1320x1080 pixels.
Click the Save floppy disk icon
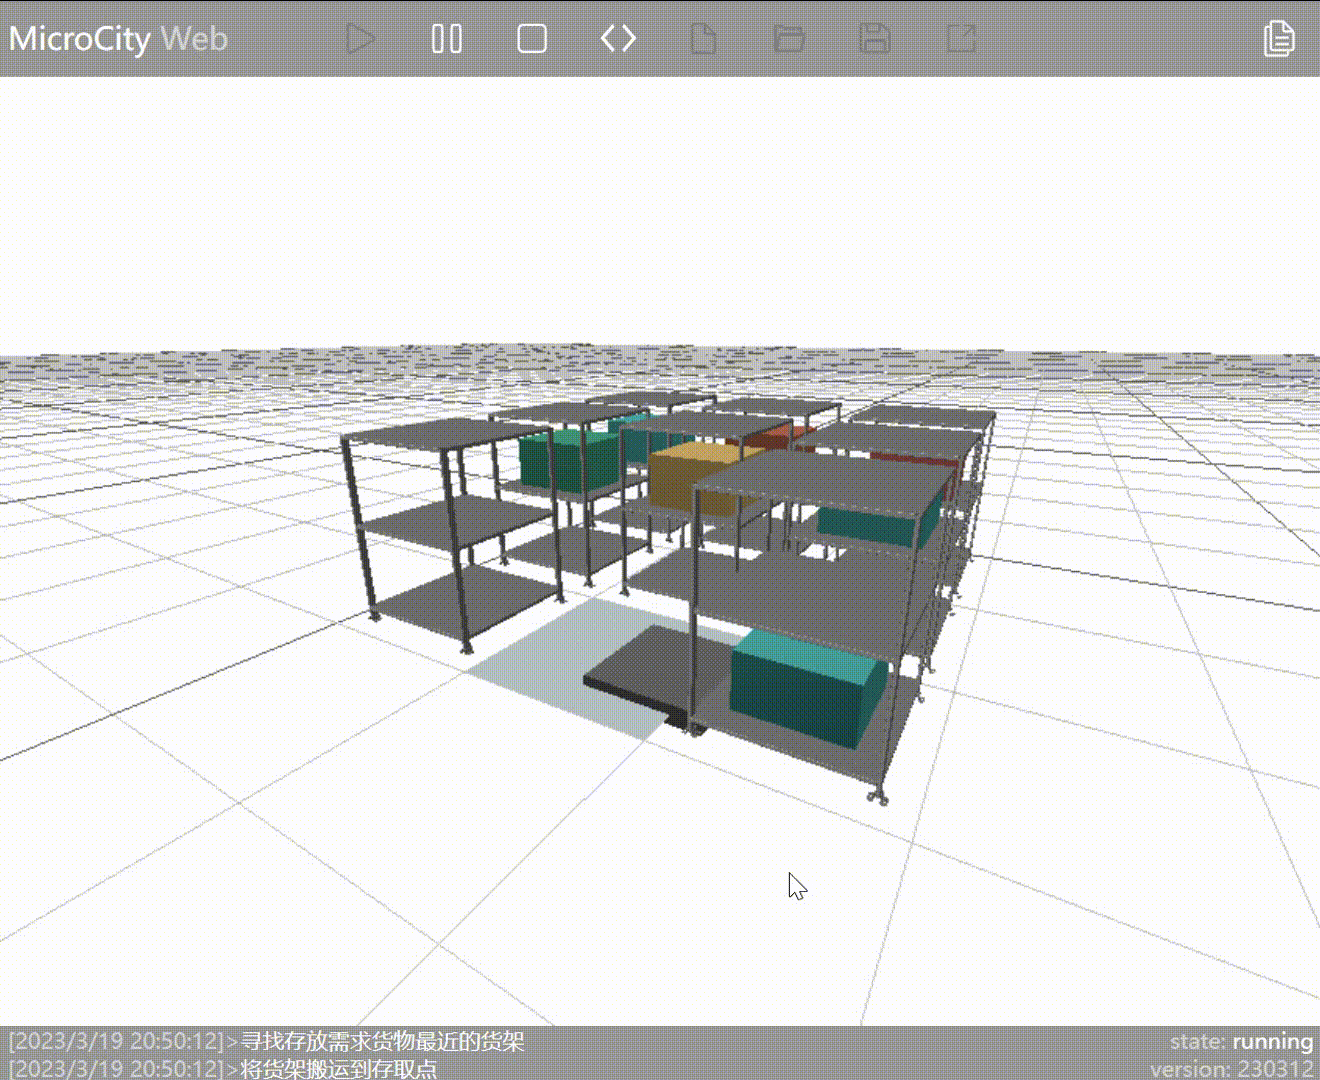click(875, 39)
